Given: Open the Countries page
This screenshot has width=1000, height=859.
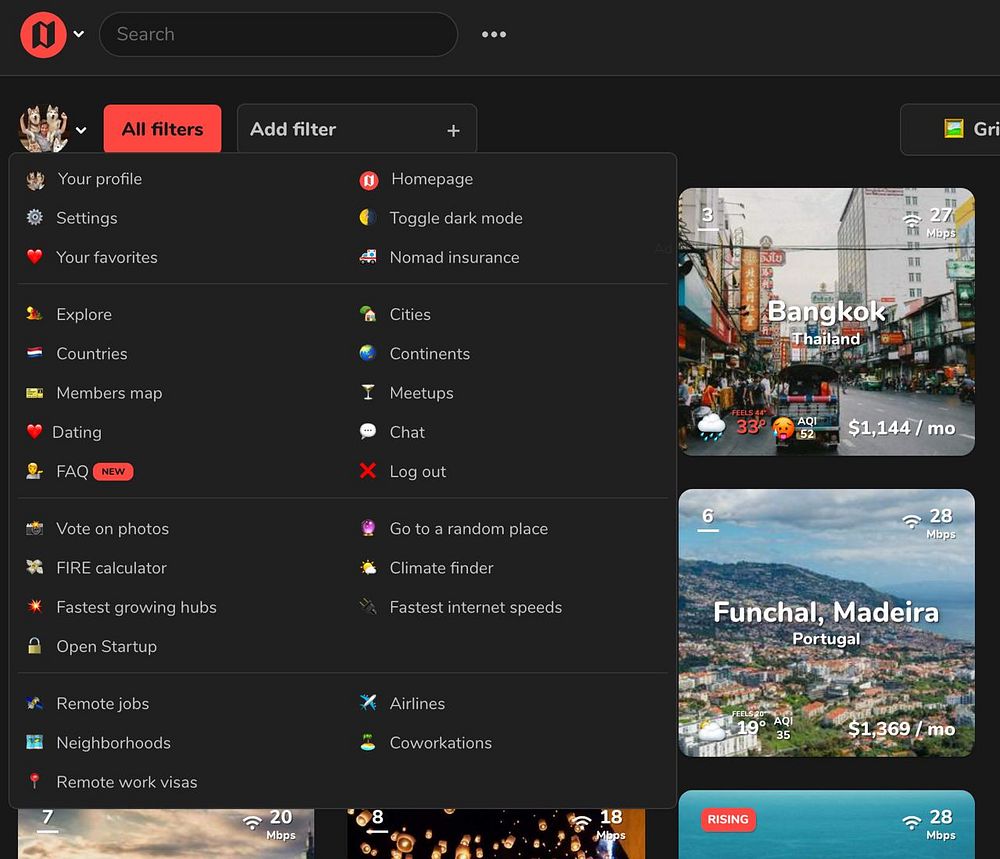Looking at the screenshot, I should pos(91,353).
